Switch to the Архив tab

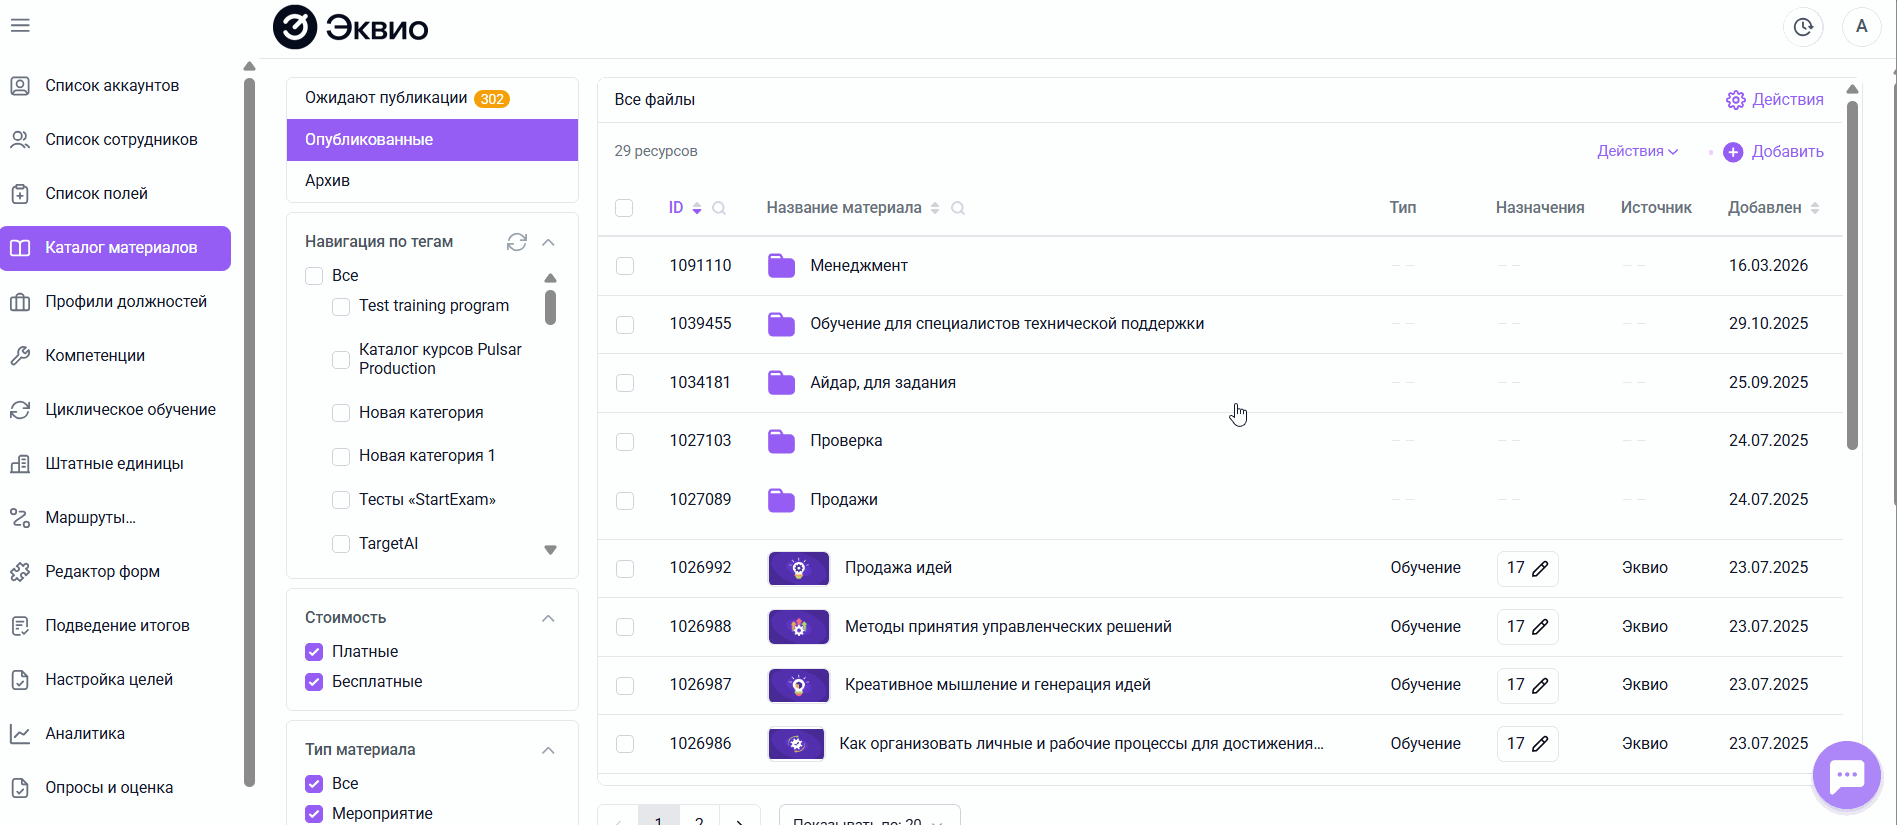[327, 181]
